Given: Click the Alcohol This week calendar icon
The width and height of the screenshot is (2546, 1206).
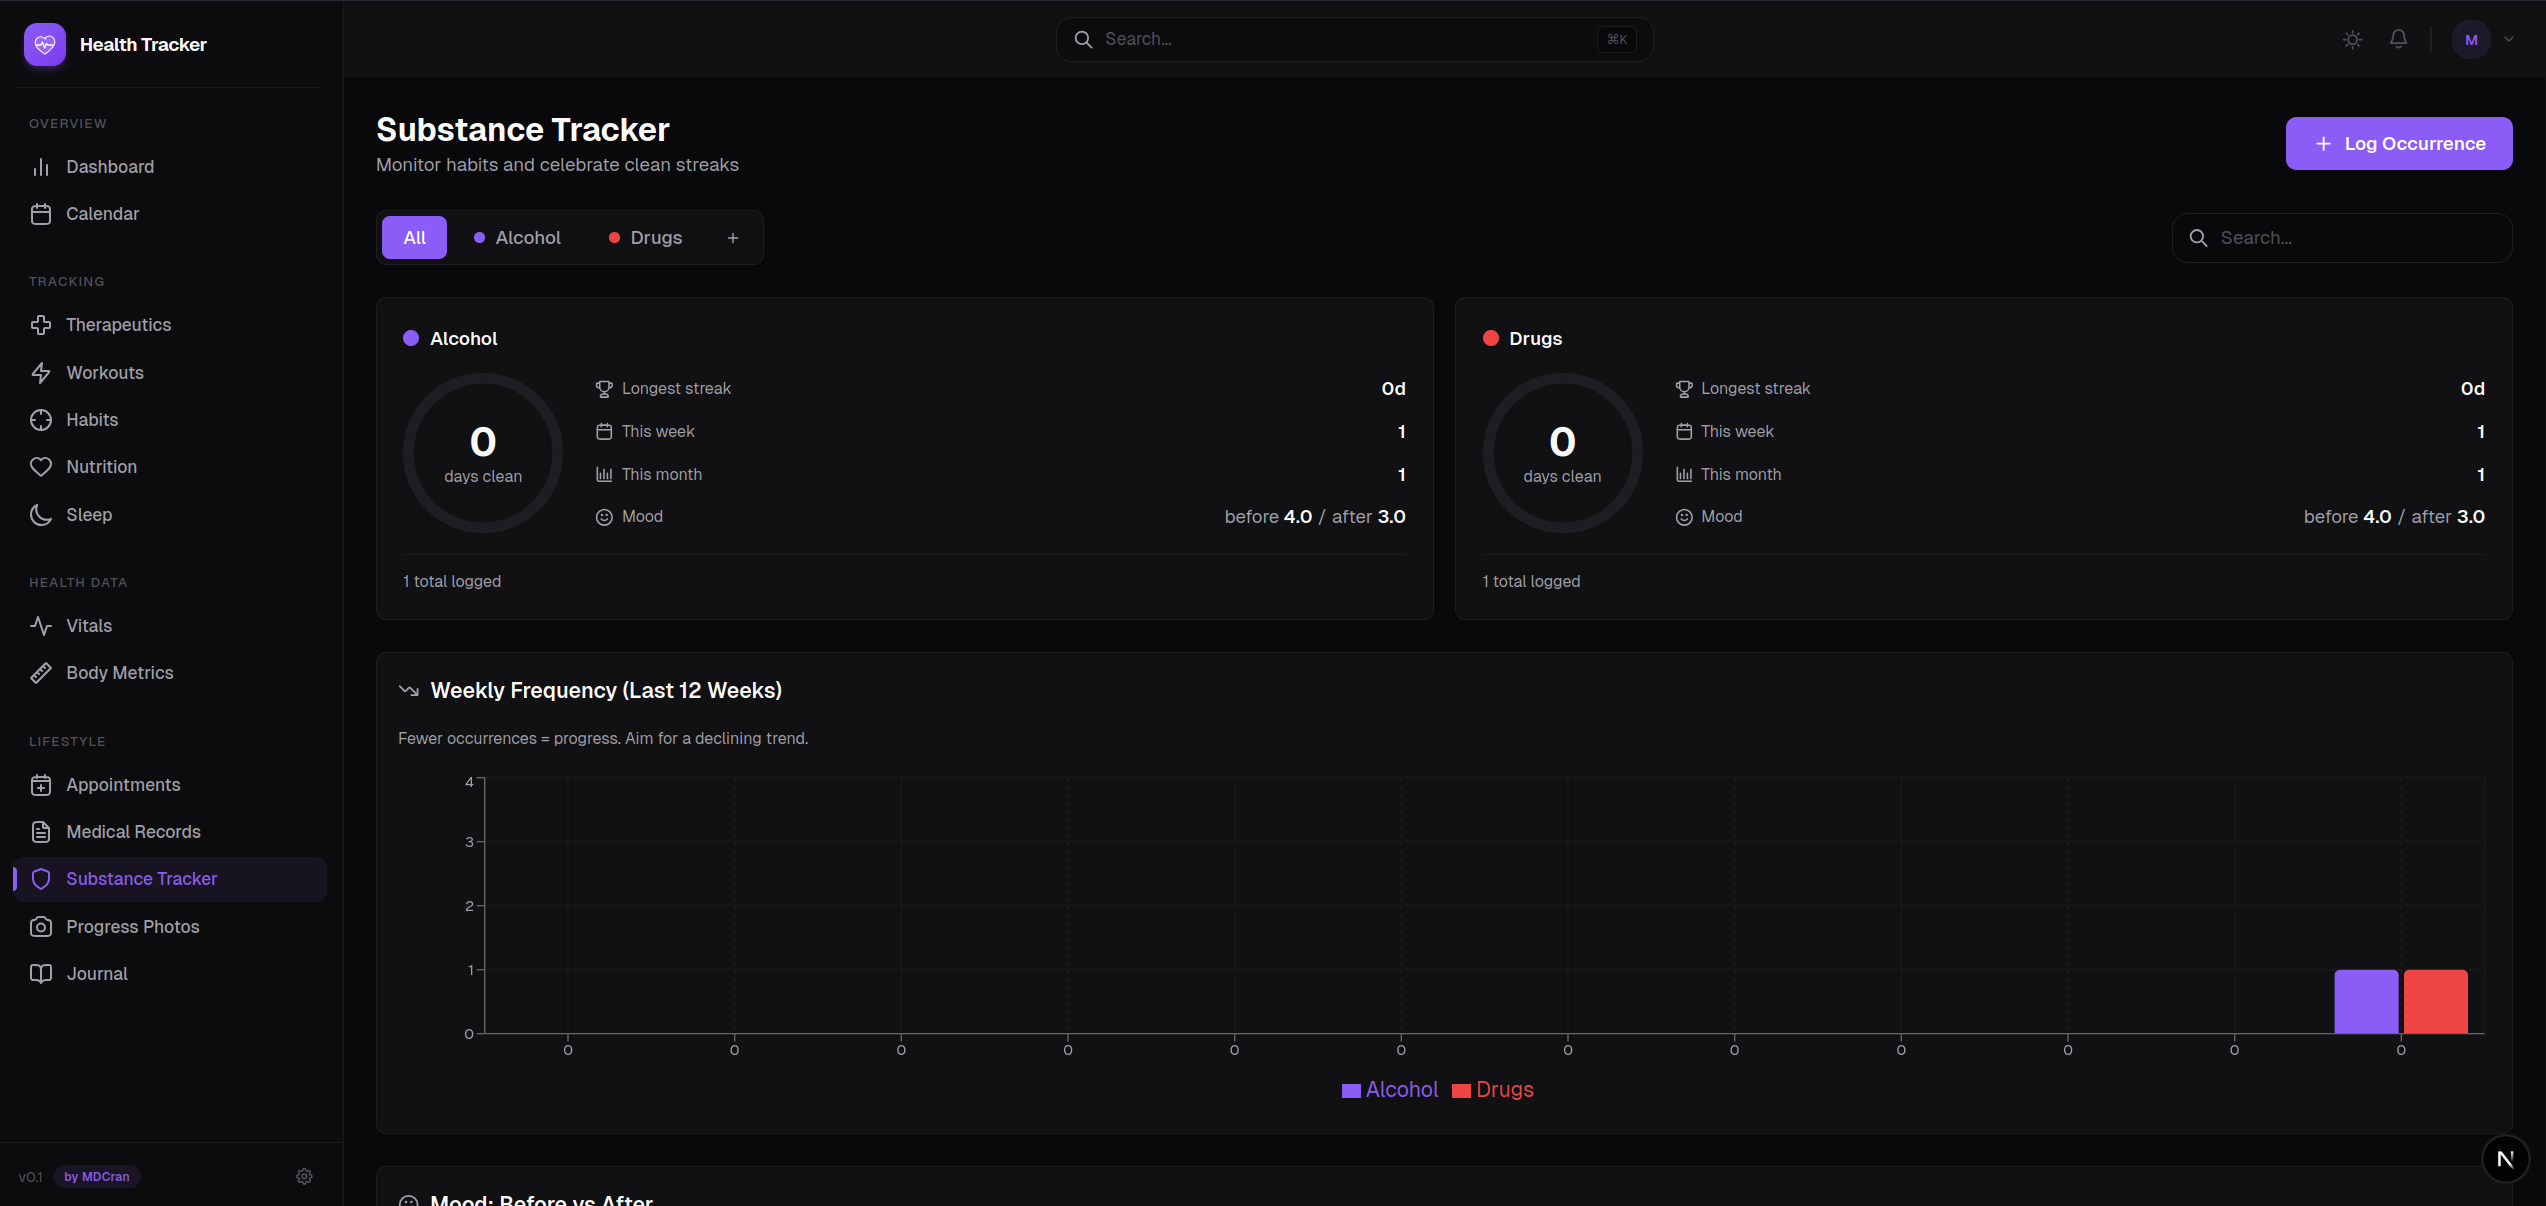Looking at the screenshot, I should click(x=604, y=432).
